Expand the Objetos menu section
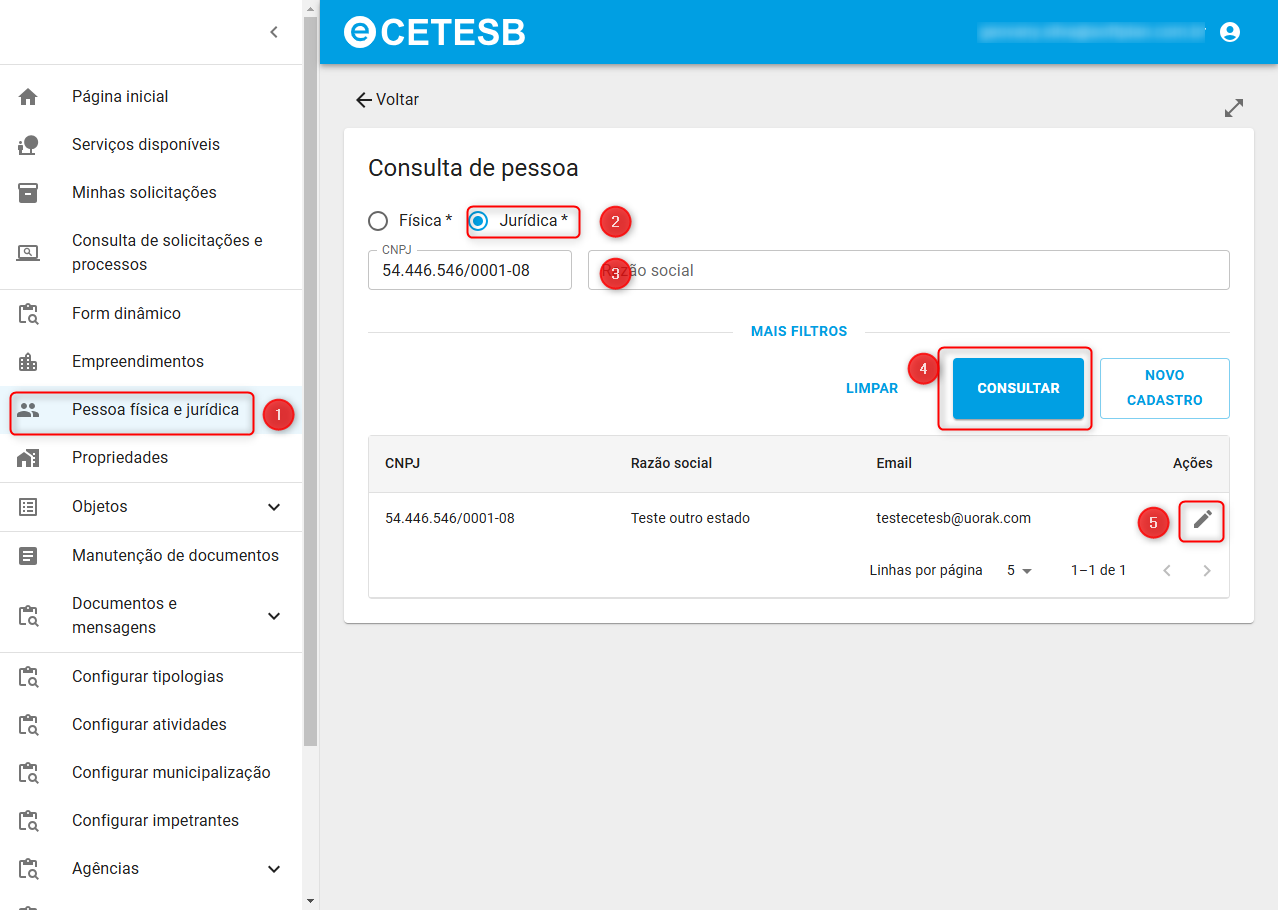 (x=151, y=507)
